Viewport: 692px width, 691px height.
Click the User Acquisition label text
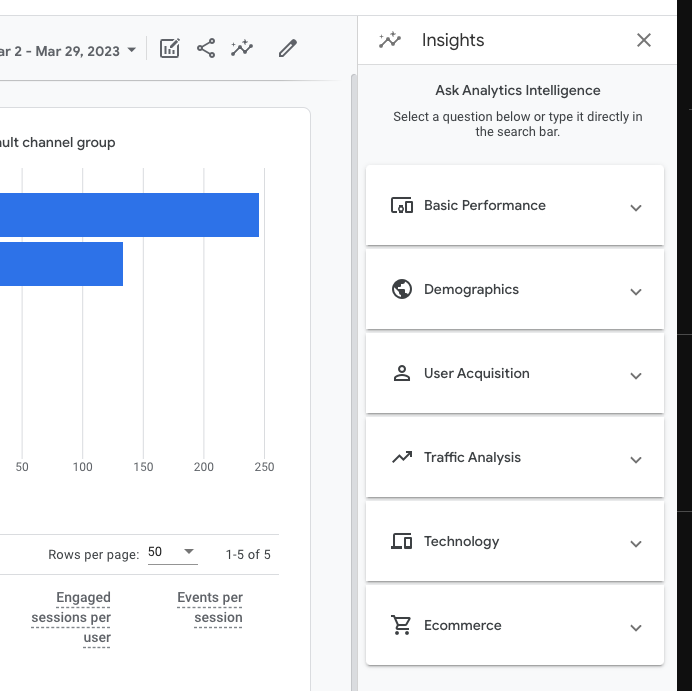[477, 373]
